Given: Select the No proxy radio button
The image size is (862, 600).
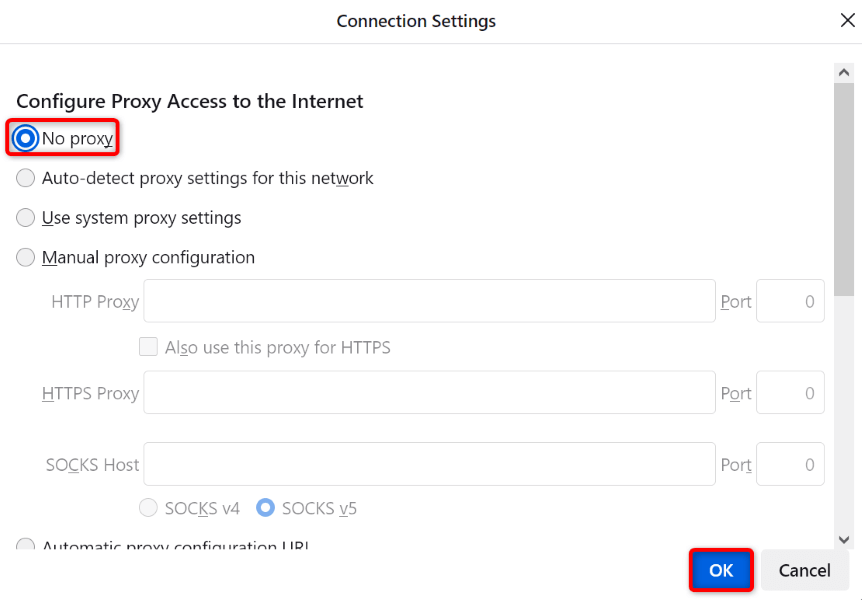Looking at the screenshot, I should pyautogui.click(x=25, y=138).
